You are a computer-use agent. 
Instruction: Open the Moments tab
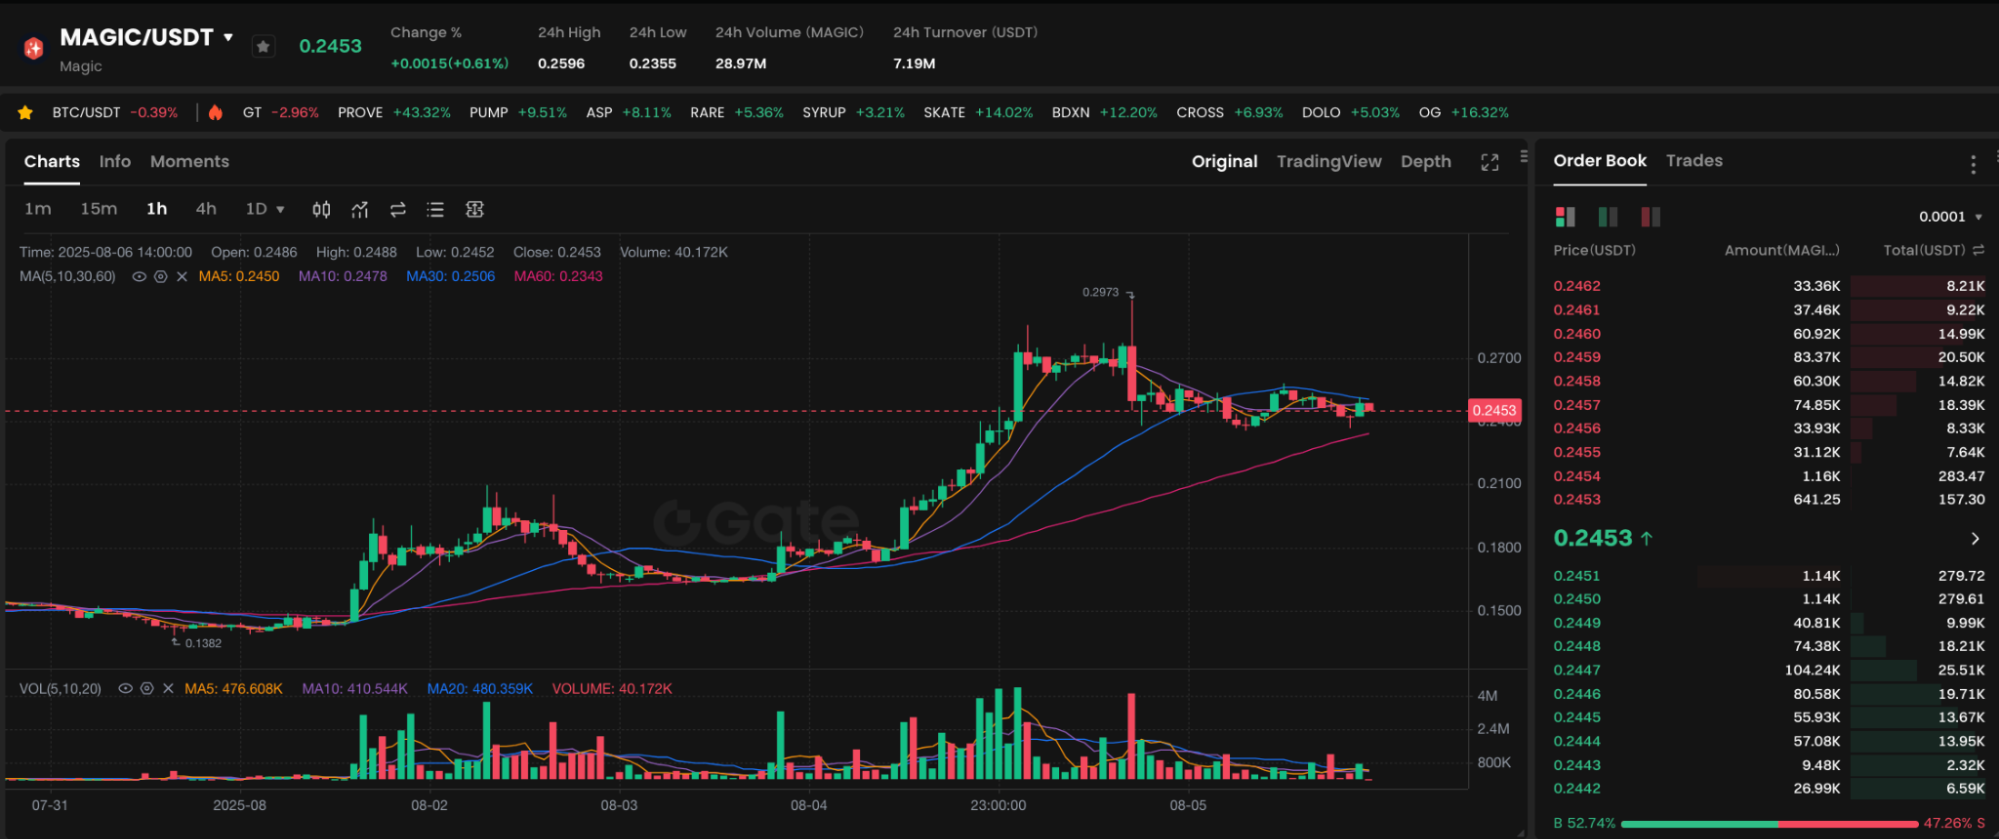pos(190,161)
